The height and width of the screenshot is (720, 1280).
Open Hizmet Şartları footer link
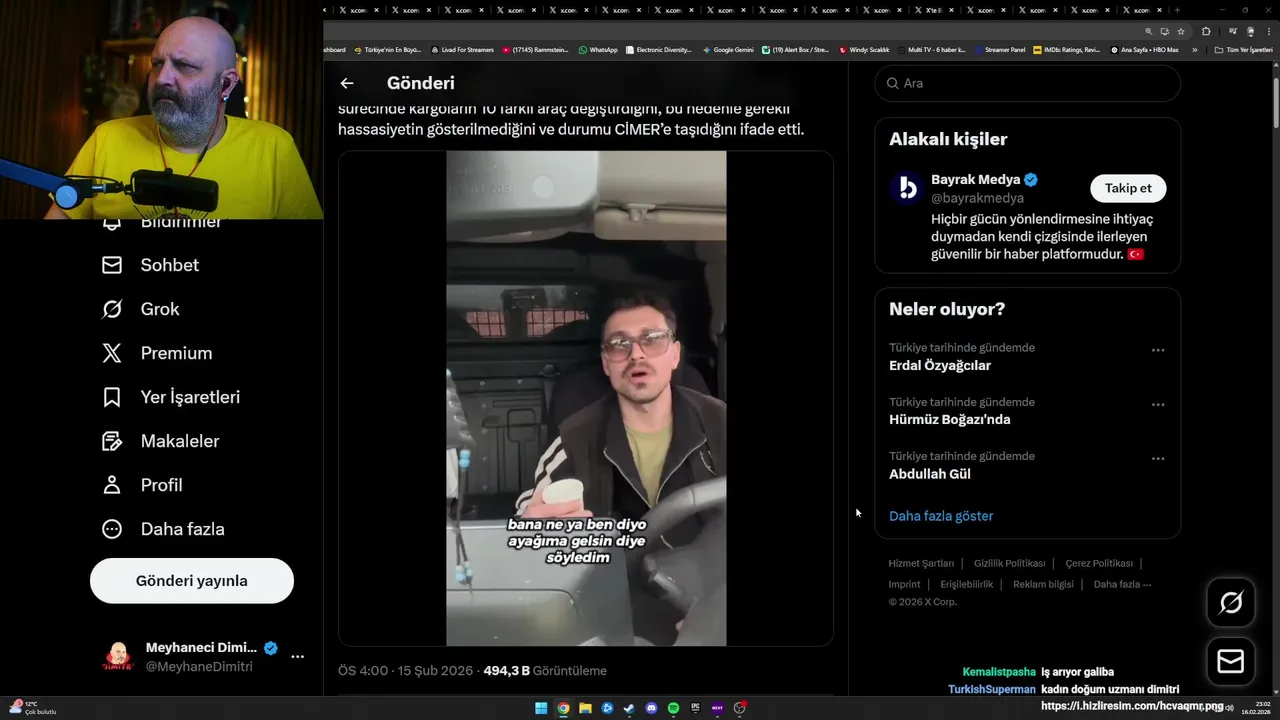(921, 563)
